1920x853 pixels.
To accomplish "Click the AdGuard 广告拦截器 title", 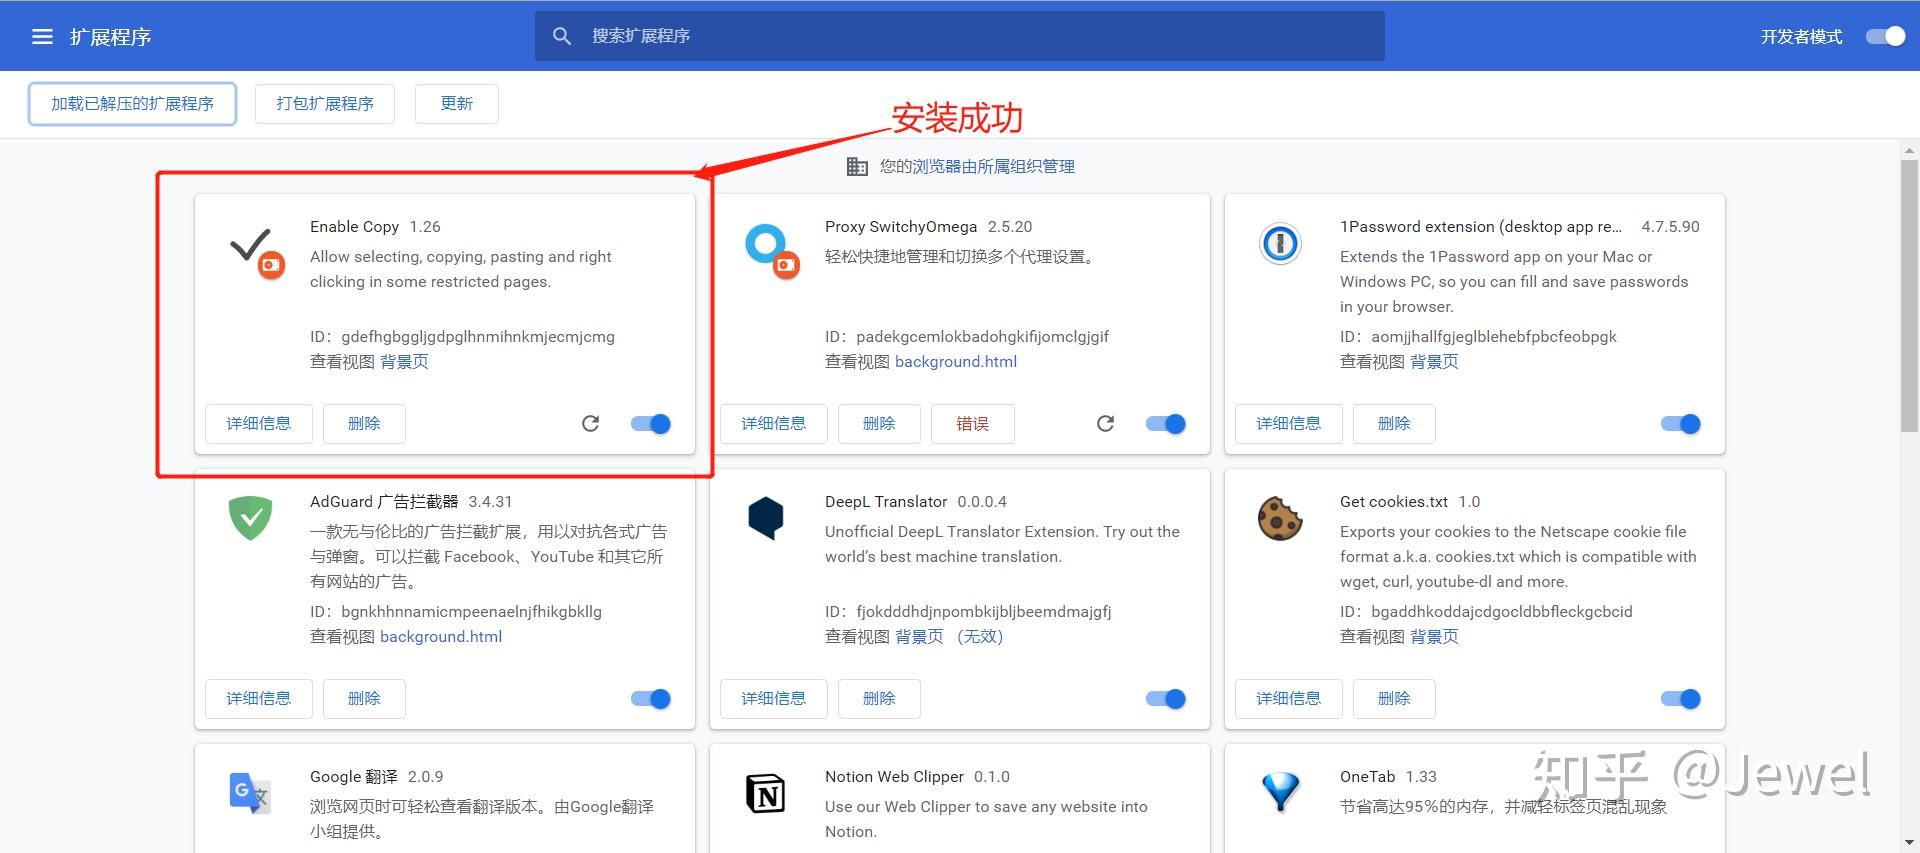I will pos(384,502).
